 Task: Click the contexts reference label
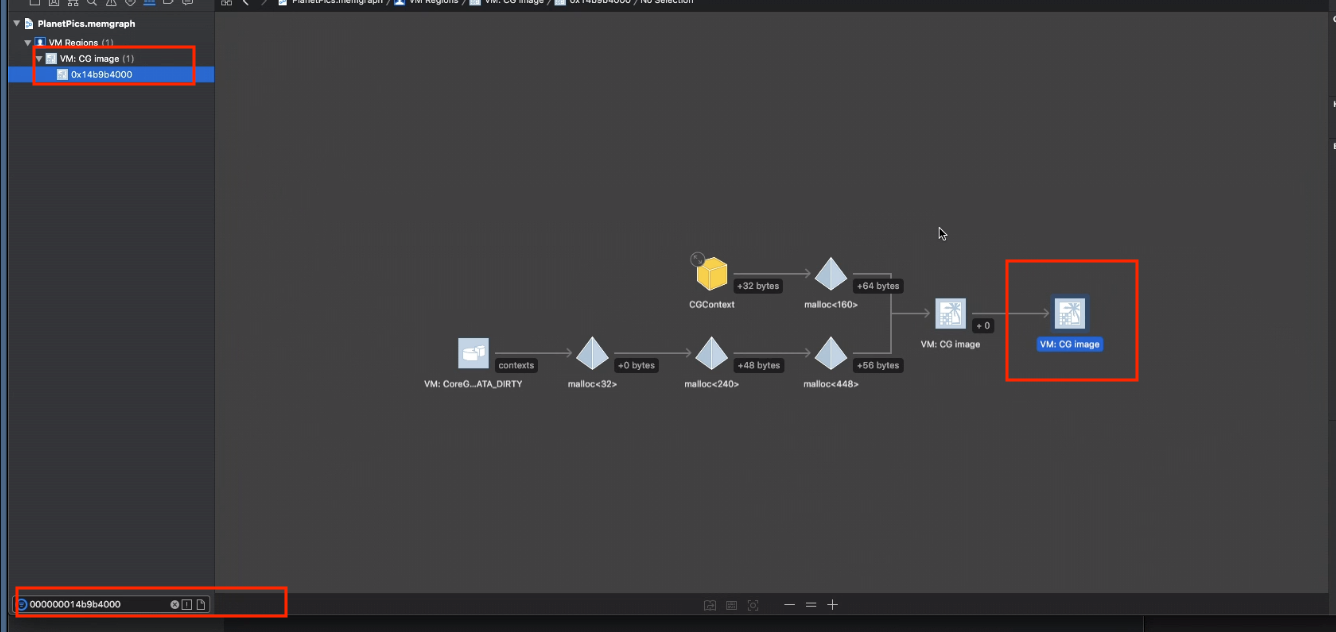[x=517, y=365]
